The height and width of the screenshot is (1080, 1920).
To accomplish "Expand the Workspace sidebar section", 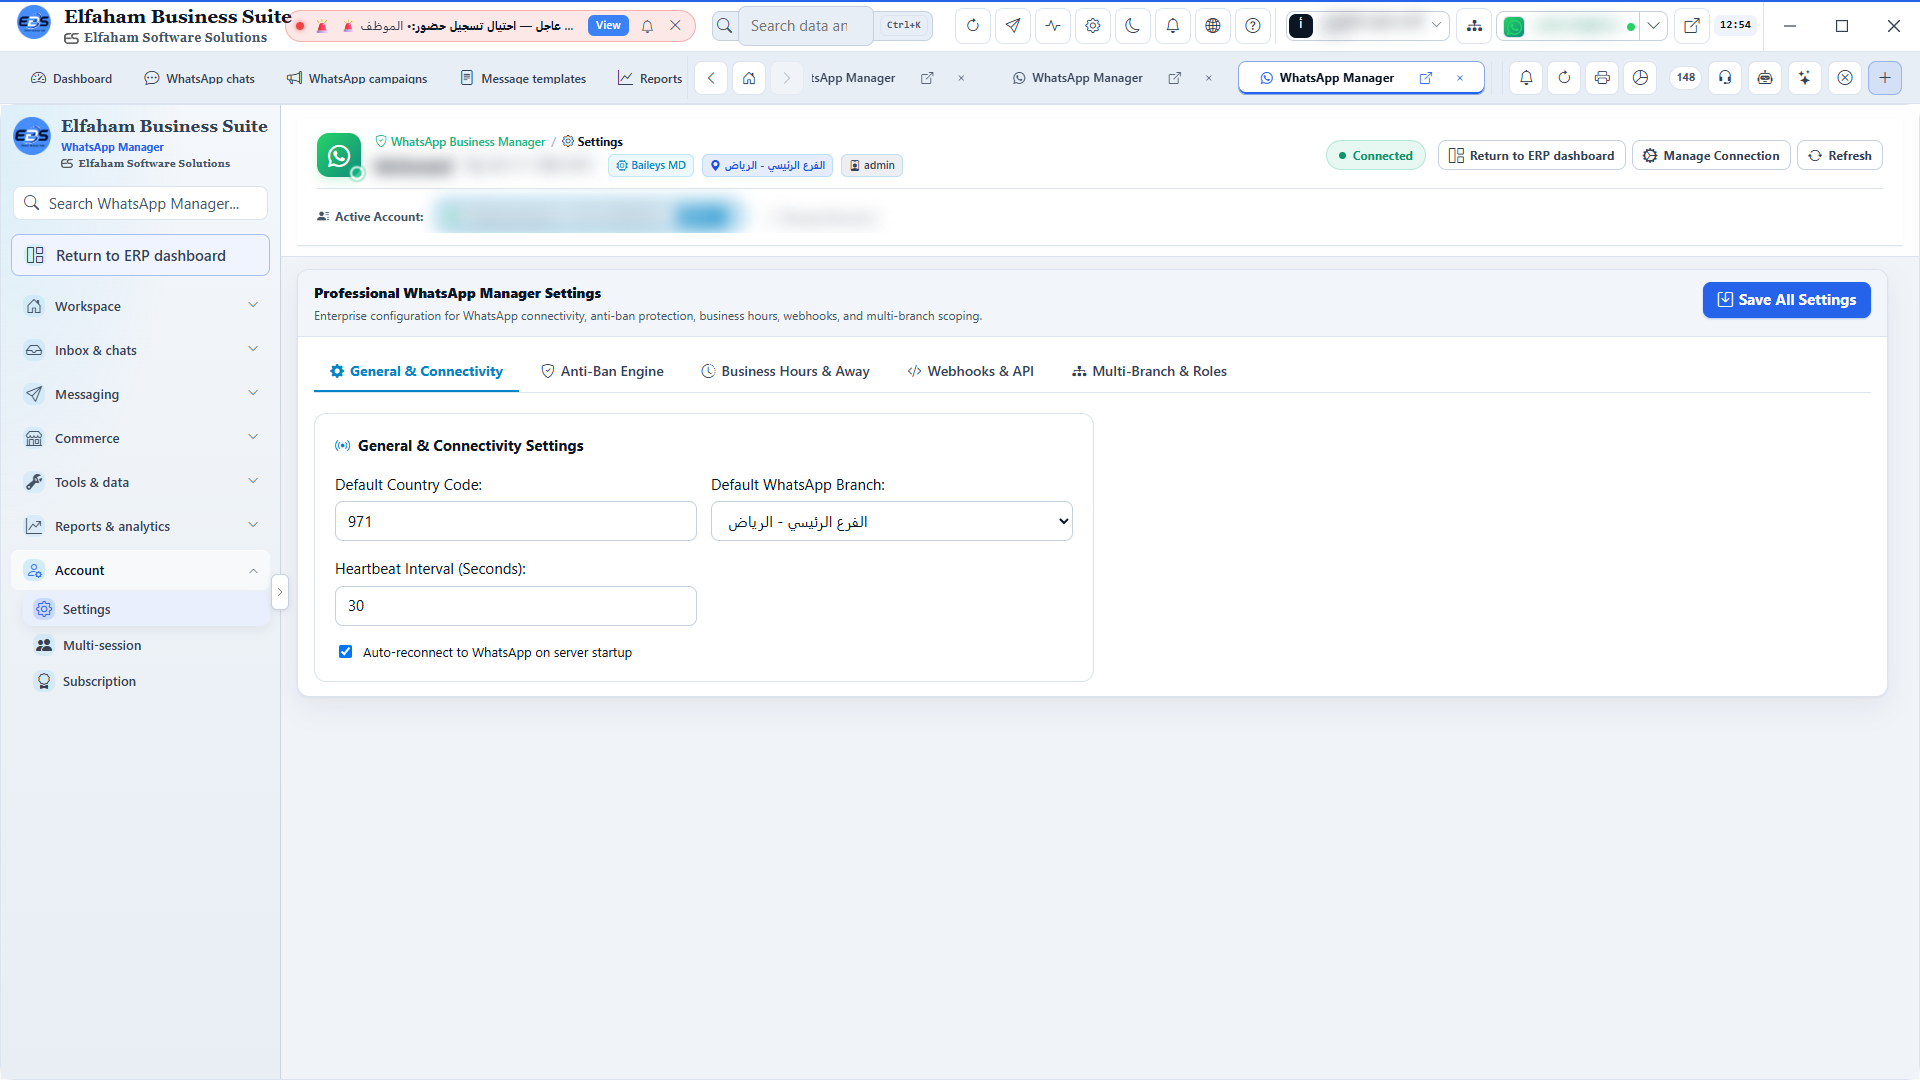I will click(x=140, y=306).
